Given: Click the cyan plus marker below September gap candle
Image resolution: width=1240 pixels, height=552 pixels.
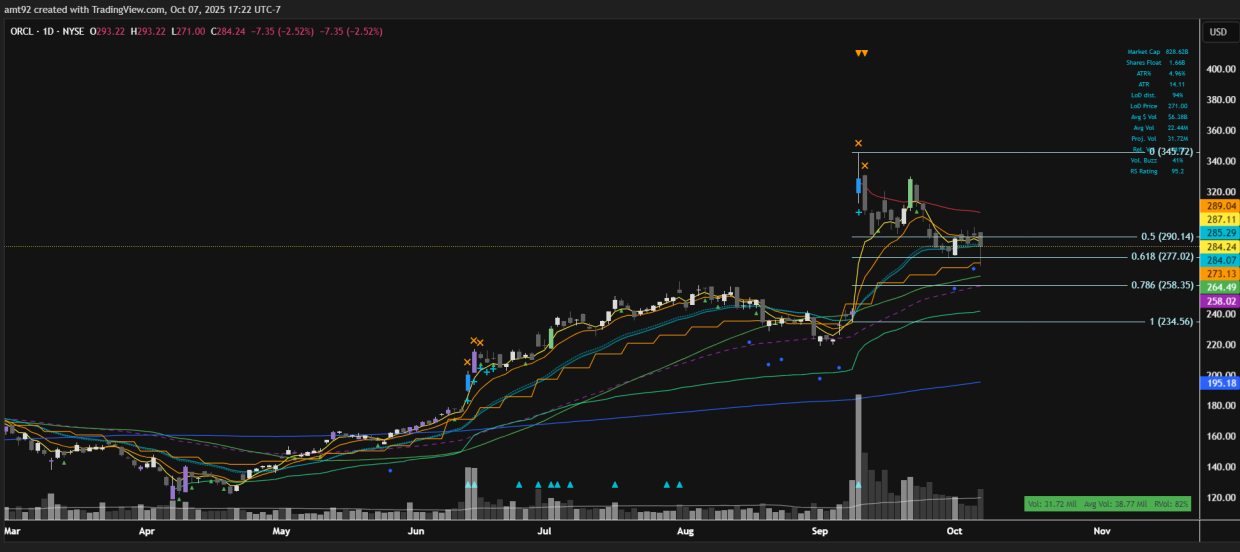Looking at the screenshot, I should click(x=859, y=211).
